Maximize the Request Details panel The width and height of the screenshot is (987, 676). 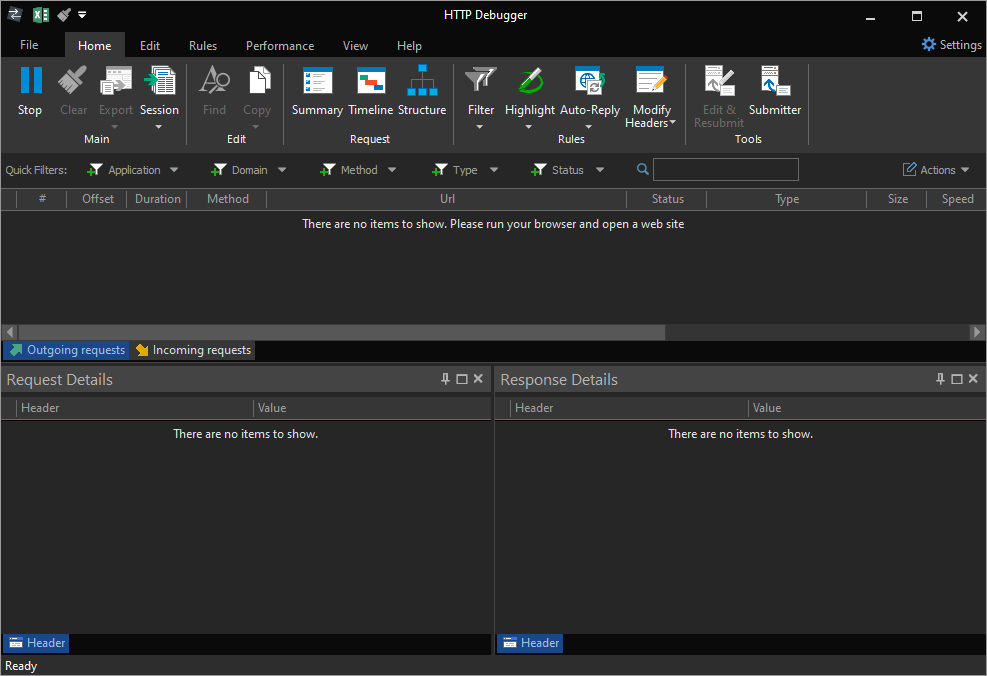[x=461, y=379]
